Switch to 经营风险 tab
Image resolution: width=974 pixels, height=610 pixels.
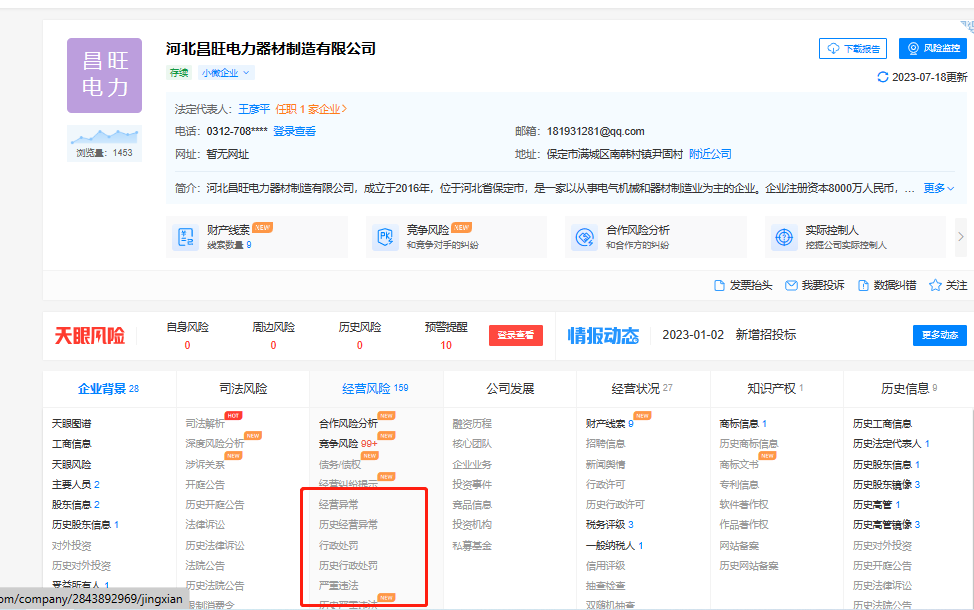point(375,389)
